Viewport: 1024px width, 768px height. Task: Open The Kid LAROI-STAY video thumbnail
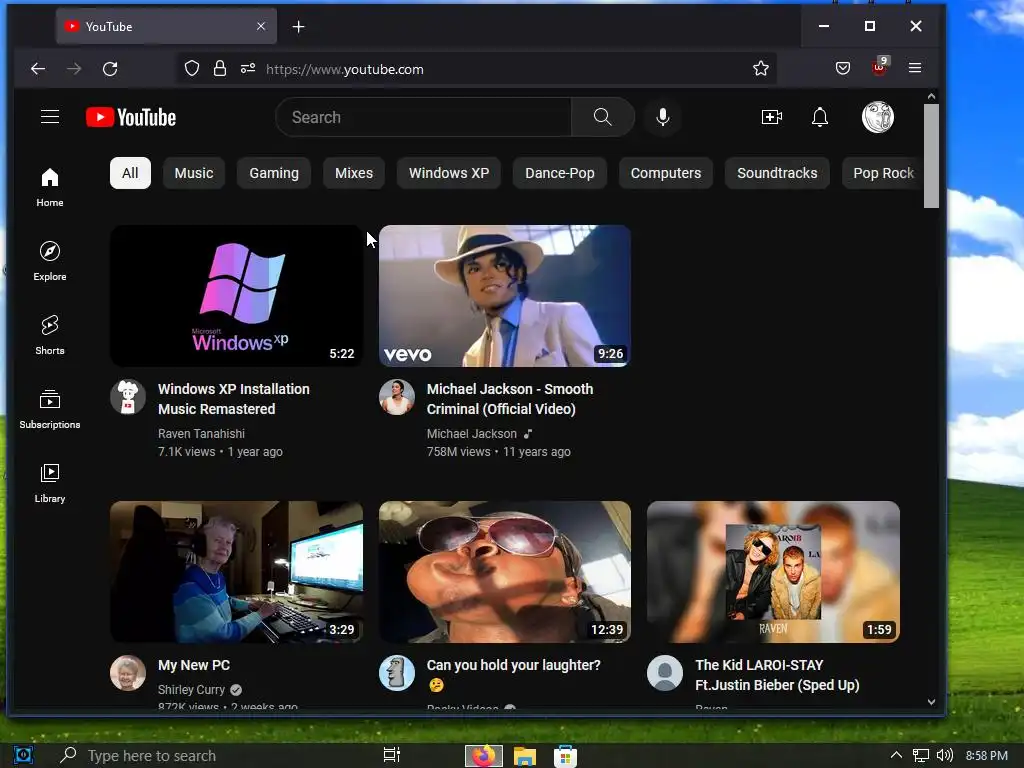(773, 571)
